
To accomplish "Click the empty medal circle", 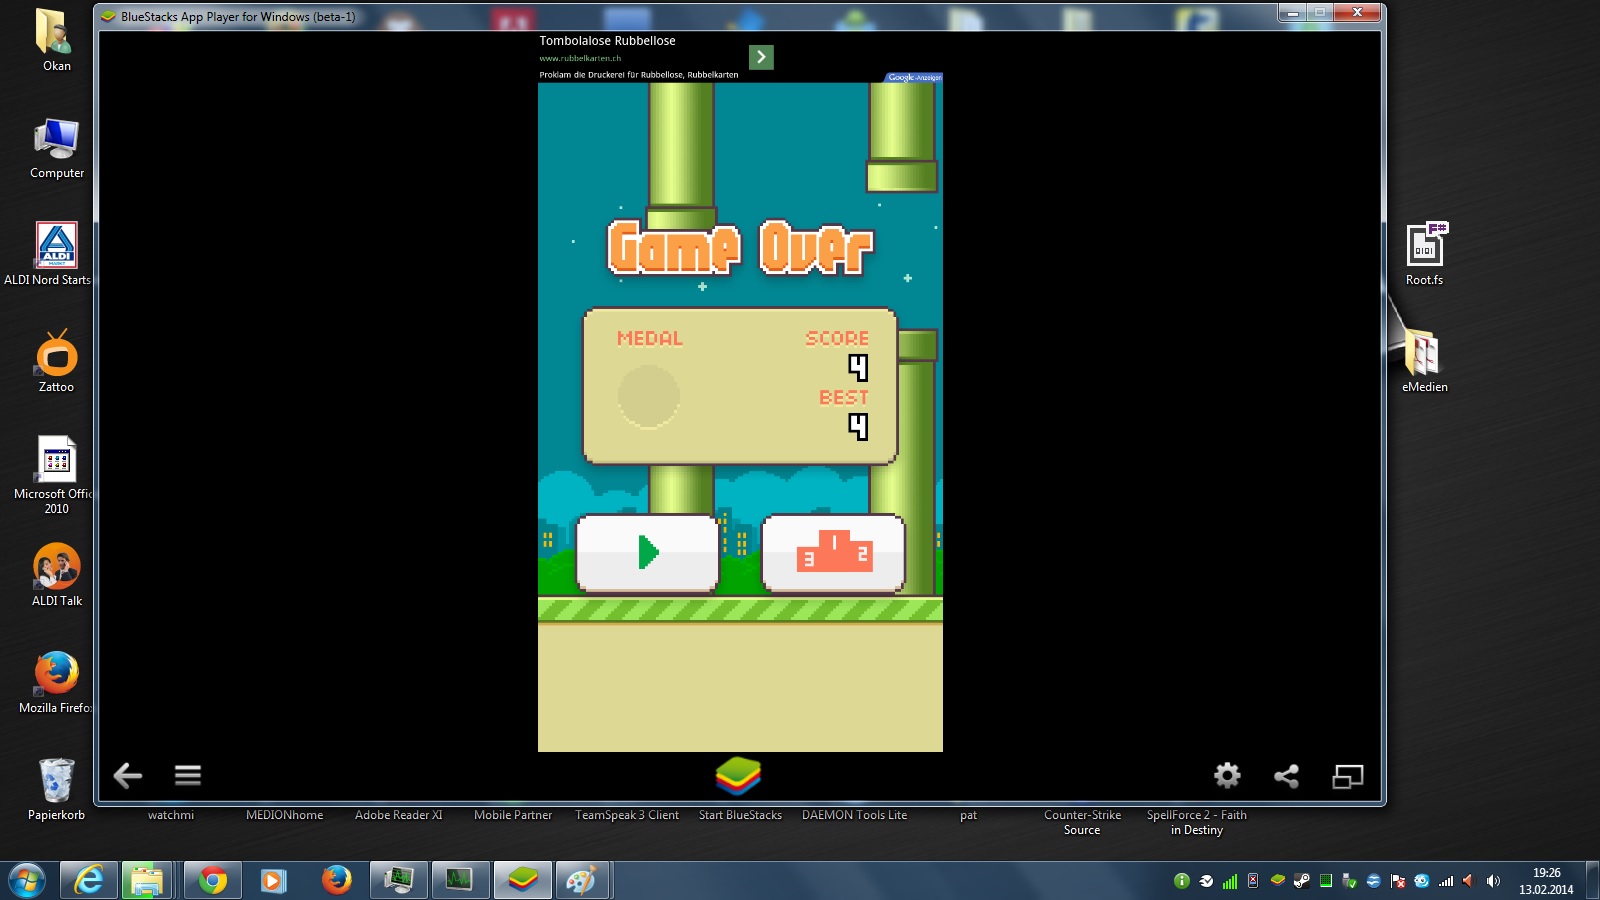I will click(648, 397).
